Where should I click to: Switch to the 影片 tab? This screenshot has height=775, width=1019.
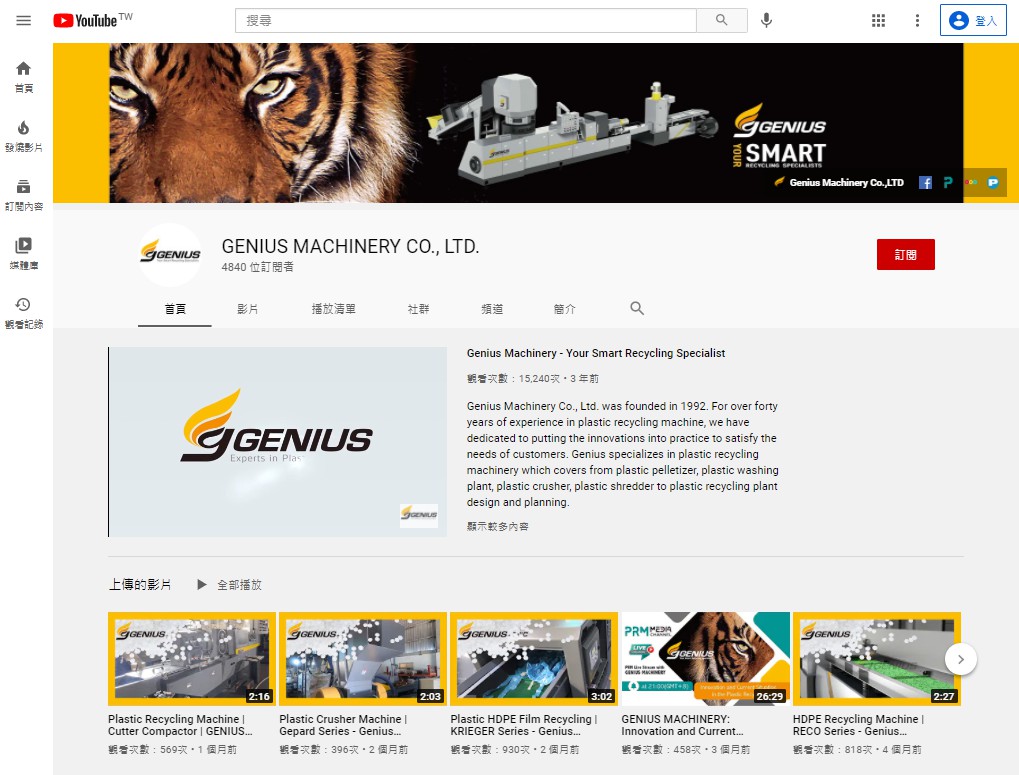(248, 309)
